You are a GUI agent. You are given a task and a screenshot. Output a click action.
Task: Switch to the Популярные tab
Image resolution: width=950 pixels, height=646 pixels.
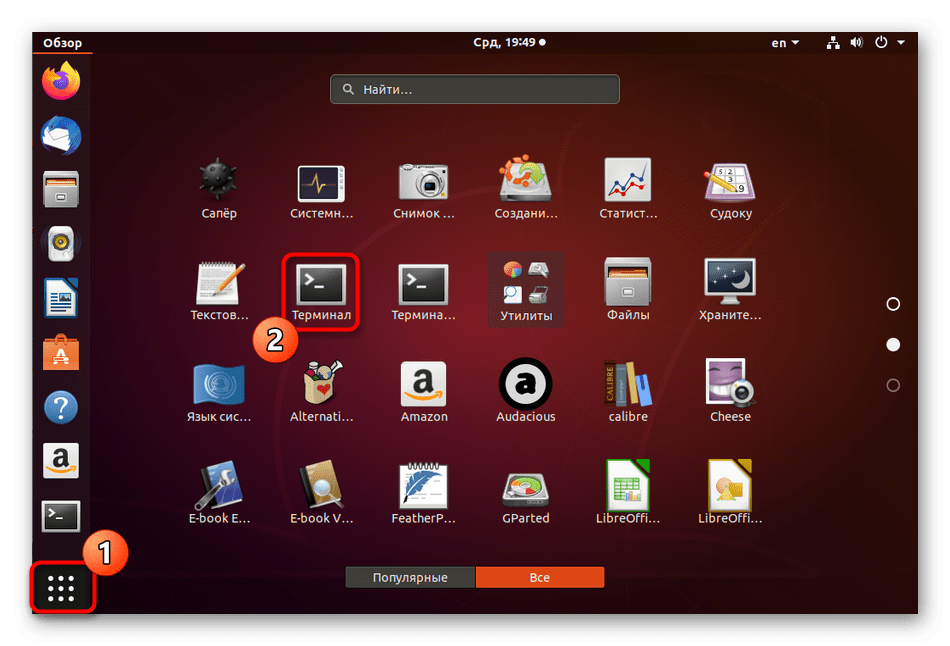point(410,578)
